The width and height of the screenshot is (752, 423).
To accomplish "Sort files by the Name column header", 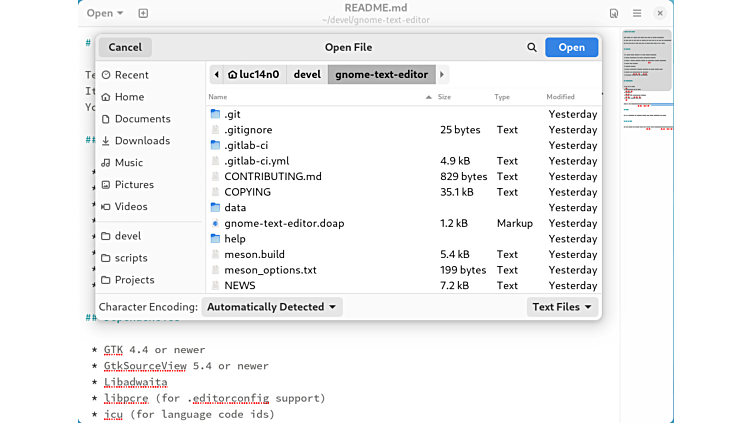I will pos(218,97).
